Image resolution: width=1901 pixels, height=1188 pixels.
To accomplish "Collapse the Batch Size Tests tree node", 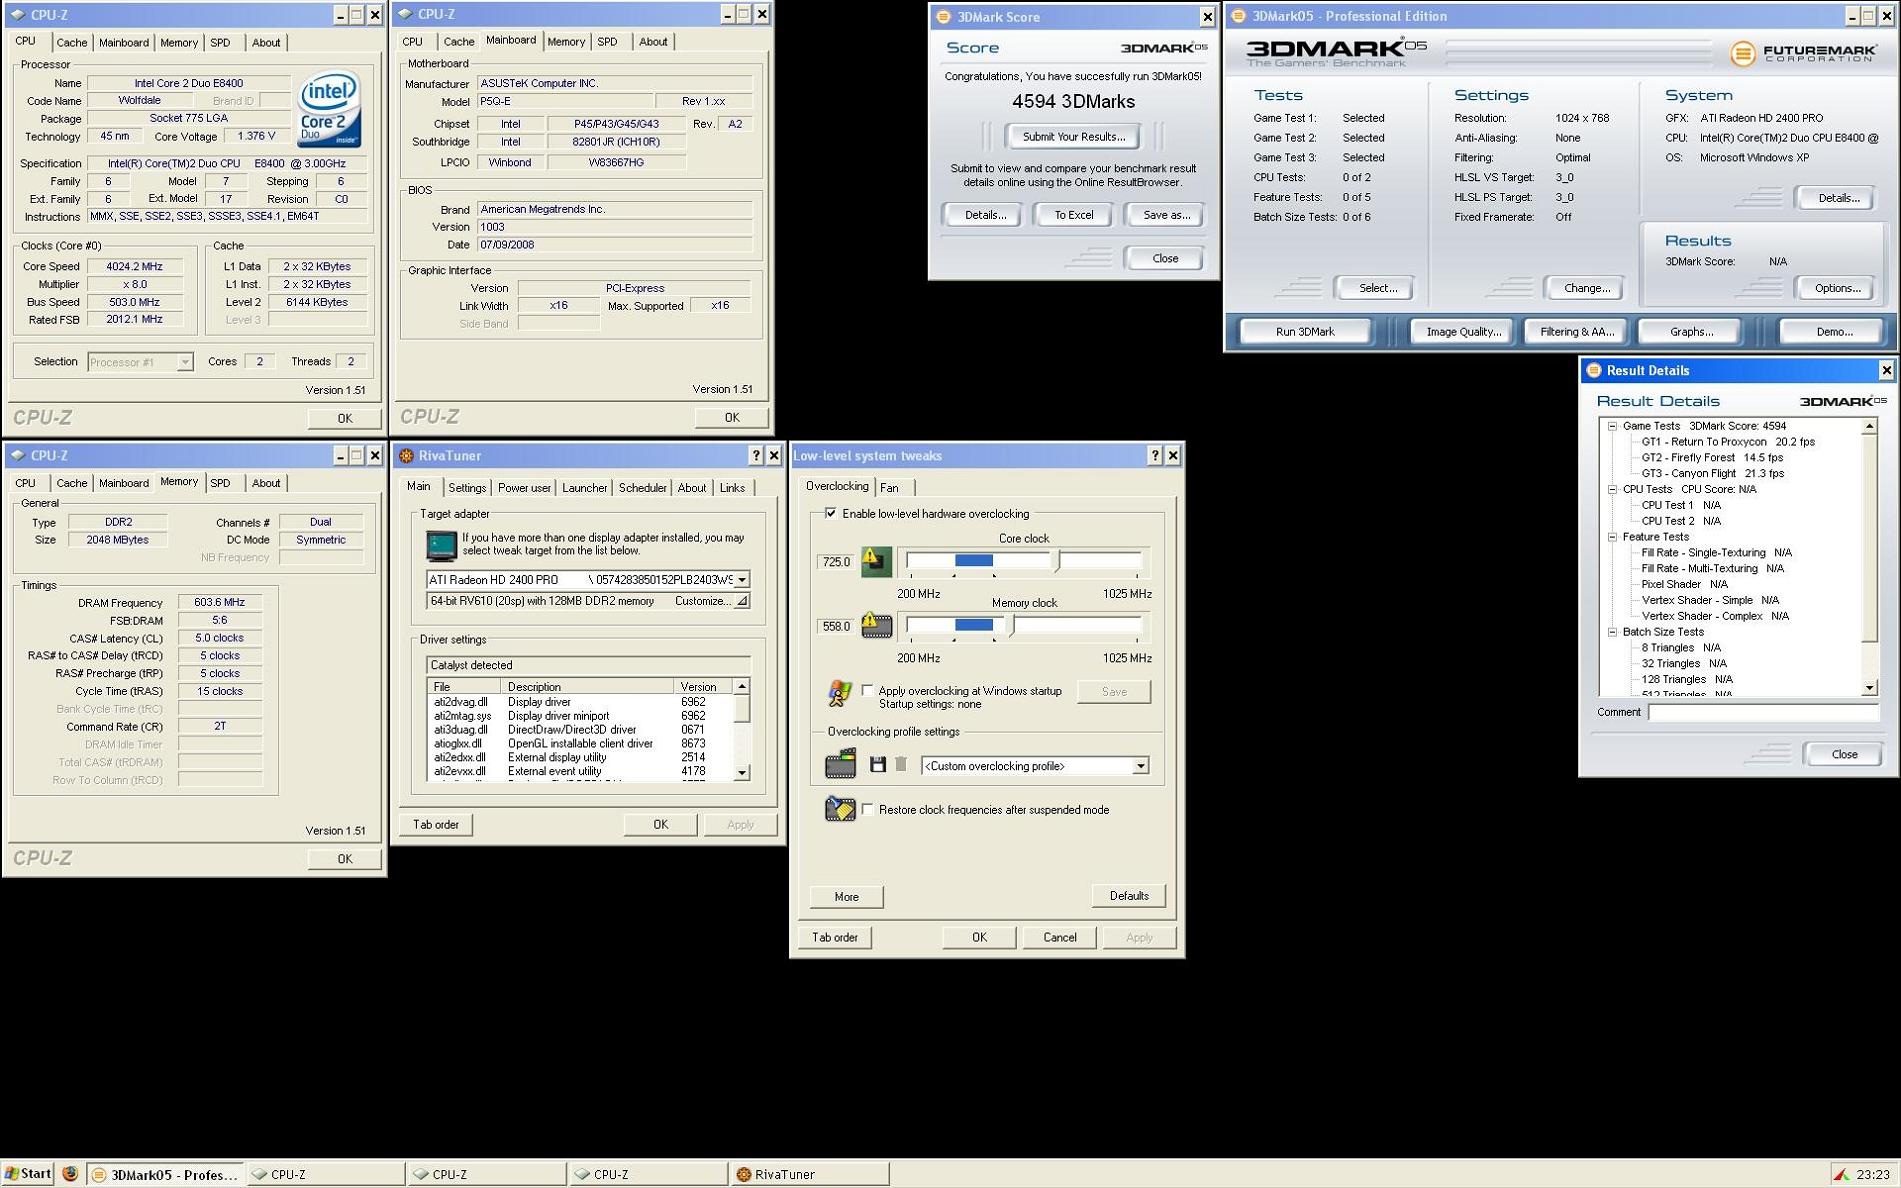I will 1612,632.
